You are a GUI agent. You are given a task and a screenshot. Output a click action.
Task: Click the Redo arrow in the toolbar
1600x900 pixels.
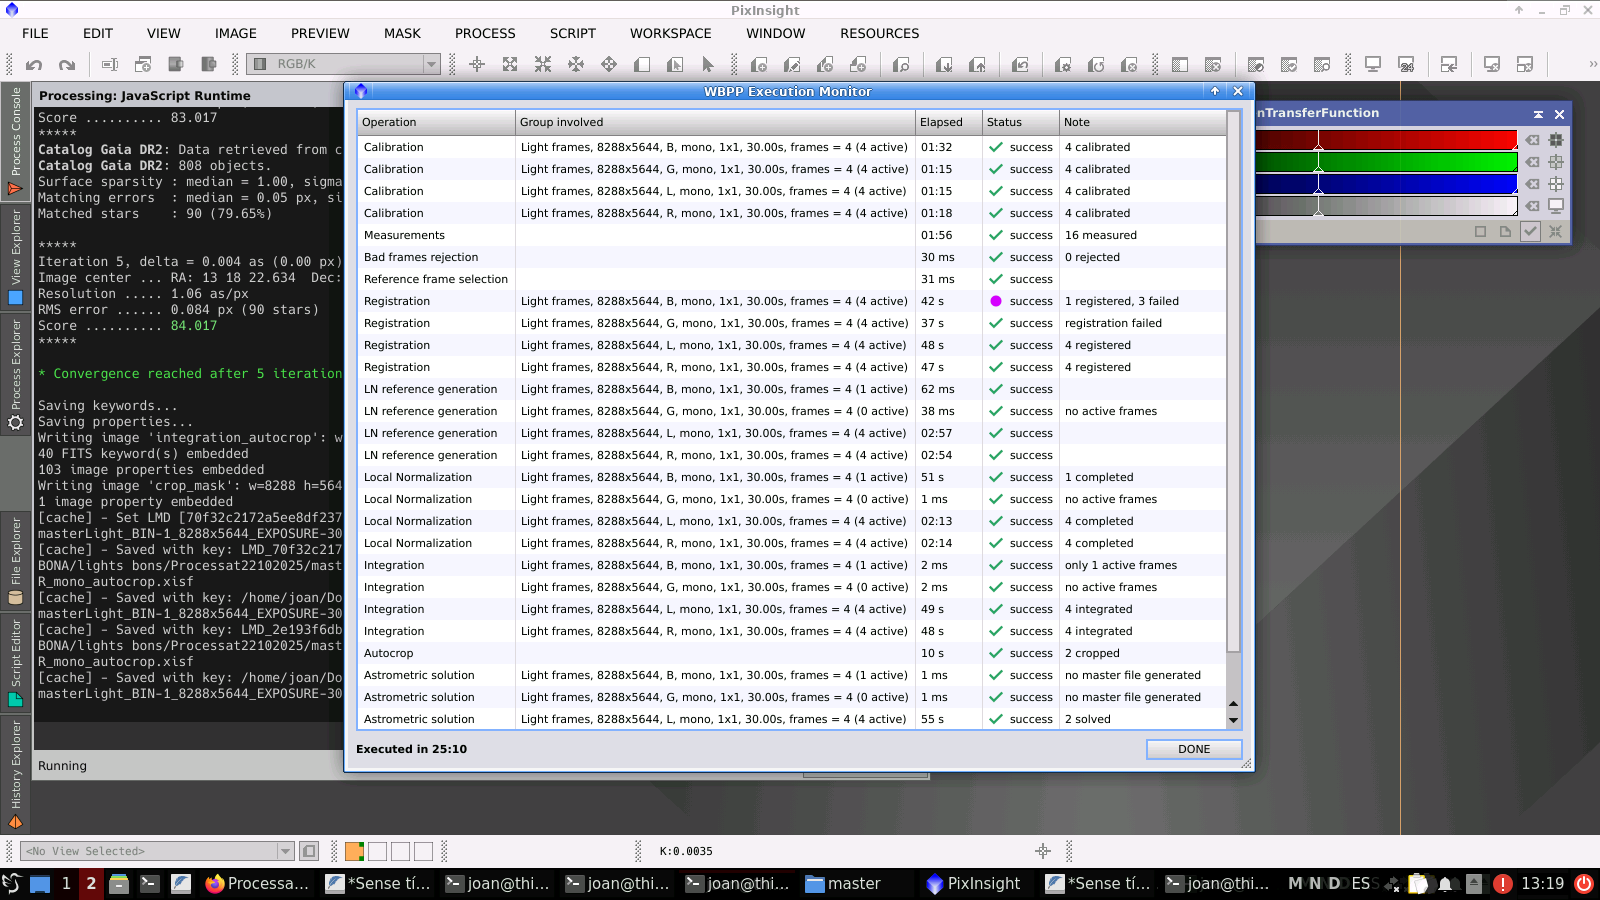point(67,65)
